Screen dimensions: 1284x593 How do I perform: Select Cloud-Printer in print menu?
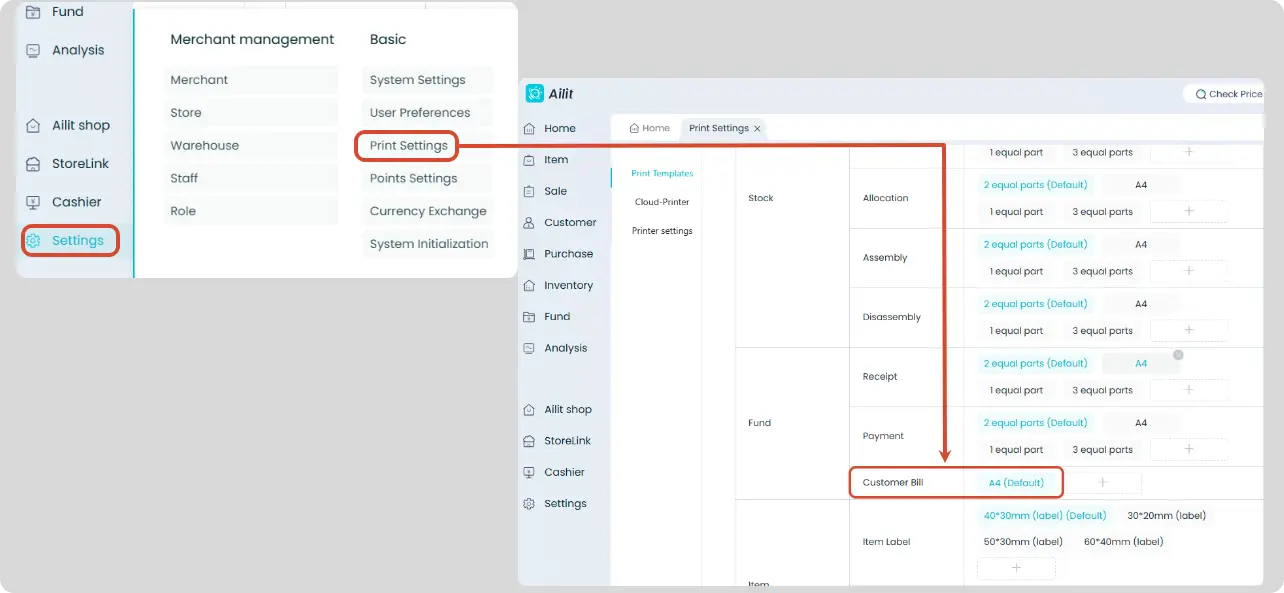(x=662, y=202)
